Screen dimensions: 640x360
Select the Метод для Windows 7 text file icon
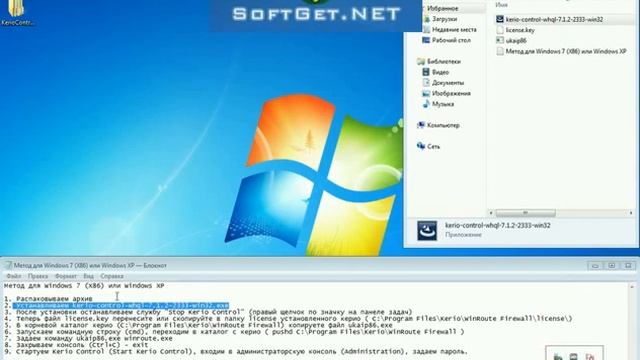point(500,51)
